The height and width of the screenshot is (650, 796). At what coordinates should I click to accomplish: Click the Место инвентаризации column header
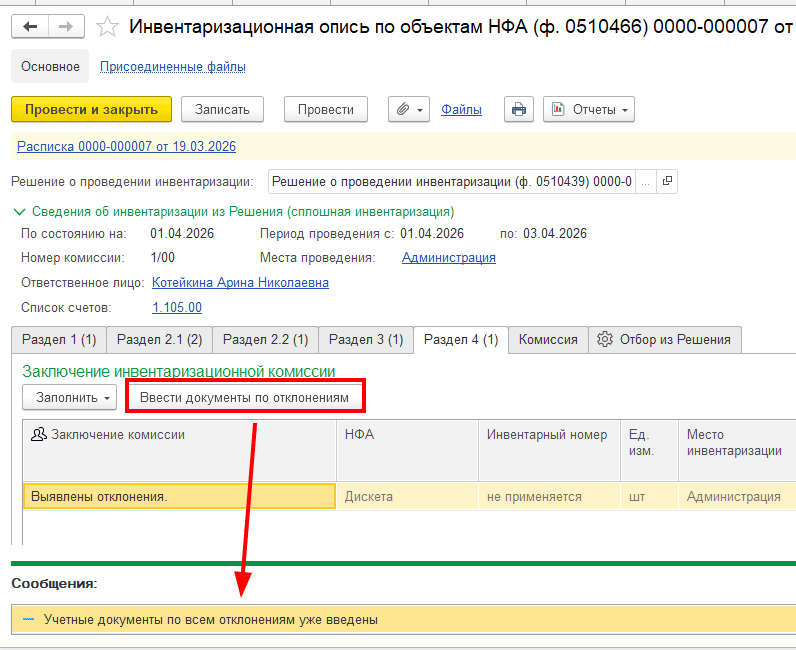[x=737, y=450]
